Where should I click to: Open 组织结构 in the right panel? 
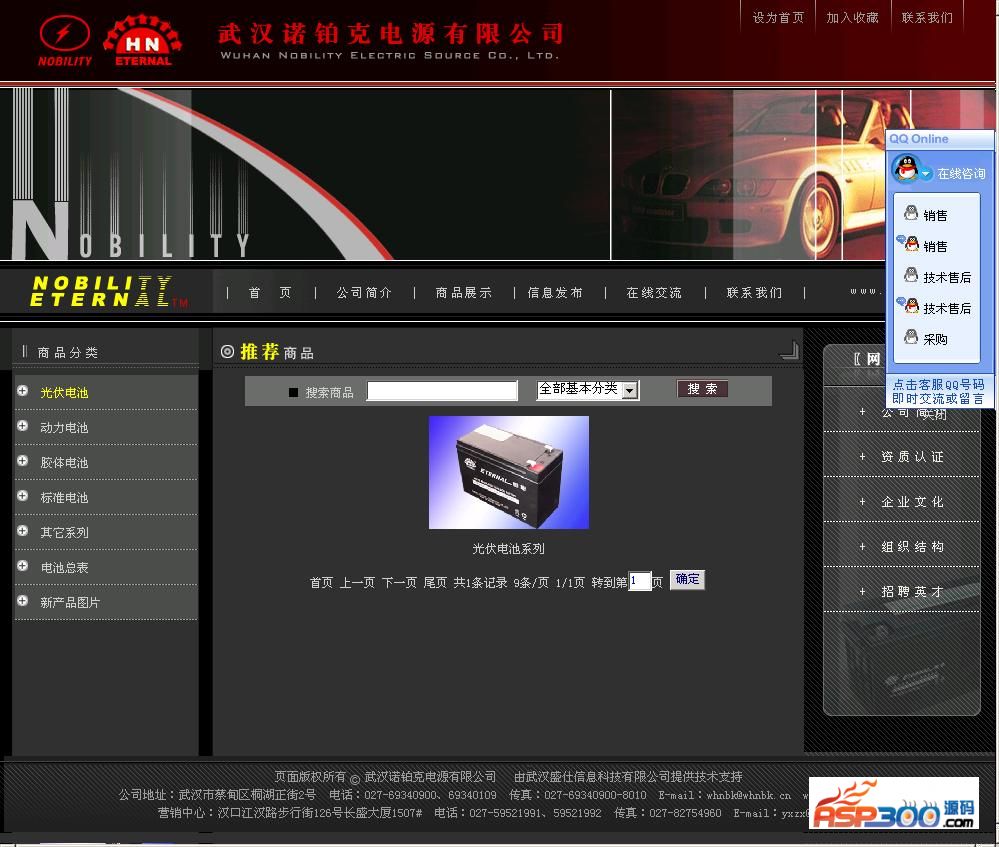coord(912,547)
